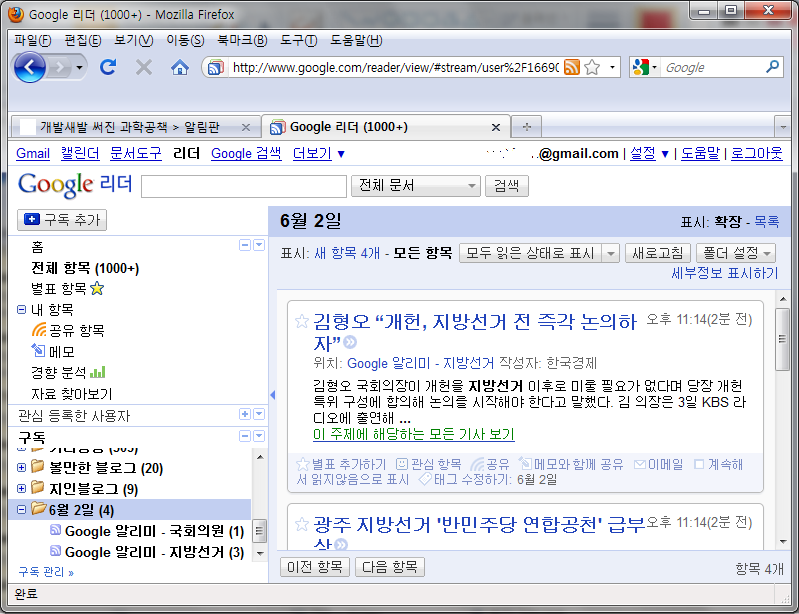Click the 이메일 envelope icon on first article
This screenshot has width=799, height=614.
coord(639,464)
